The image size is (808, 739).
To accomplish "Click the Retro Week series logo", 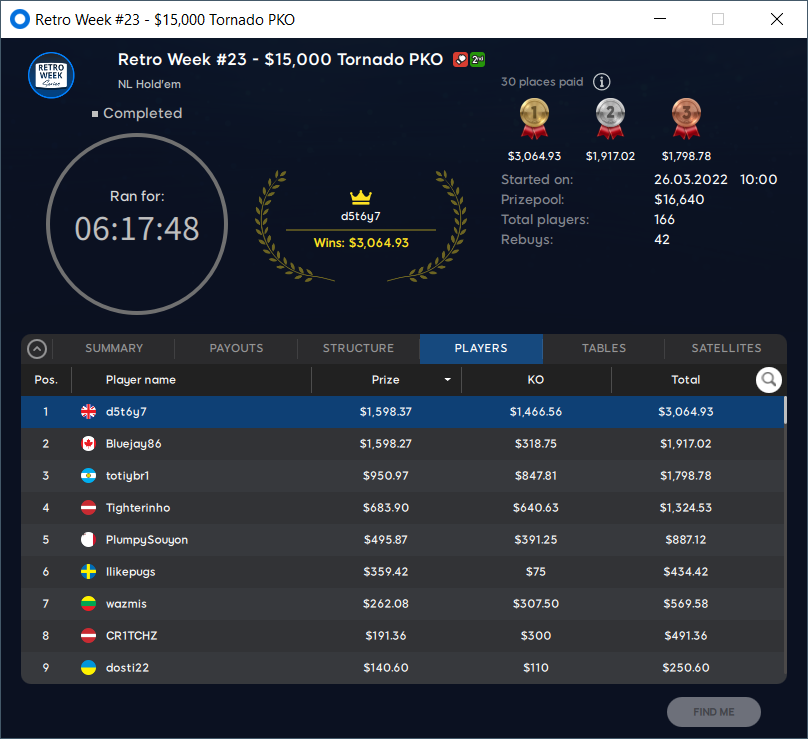I will click(x=51, y=75).
